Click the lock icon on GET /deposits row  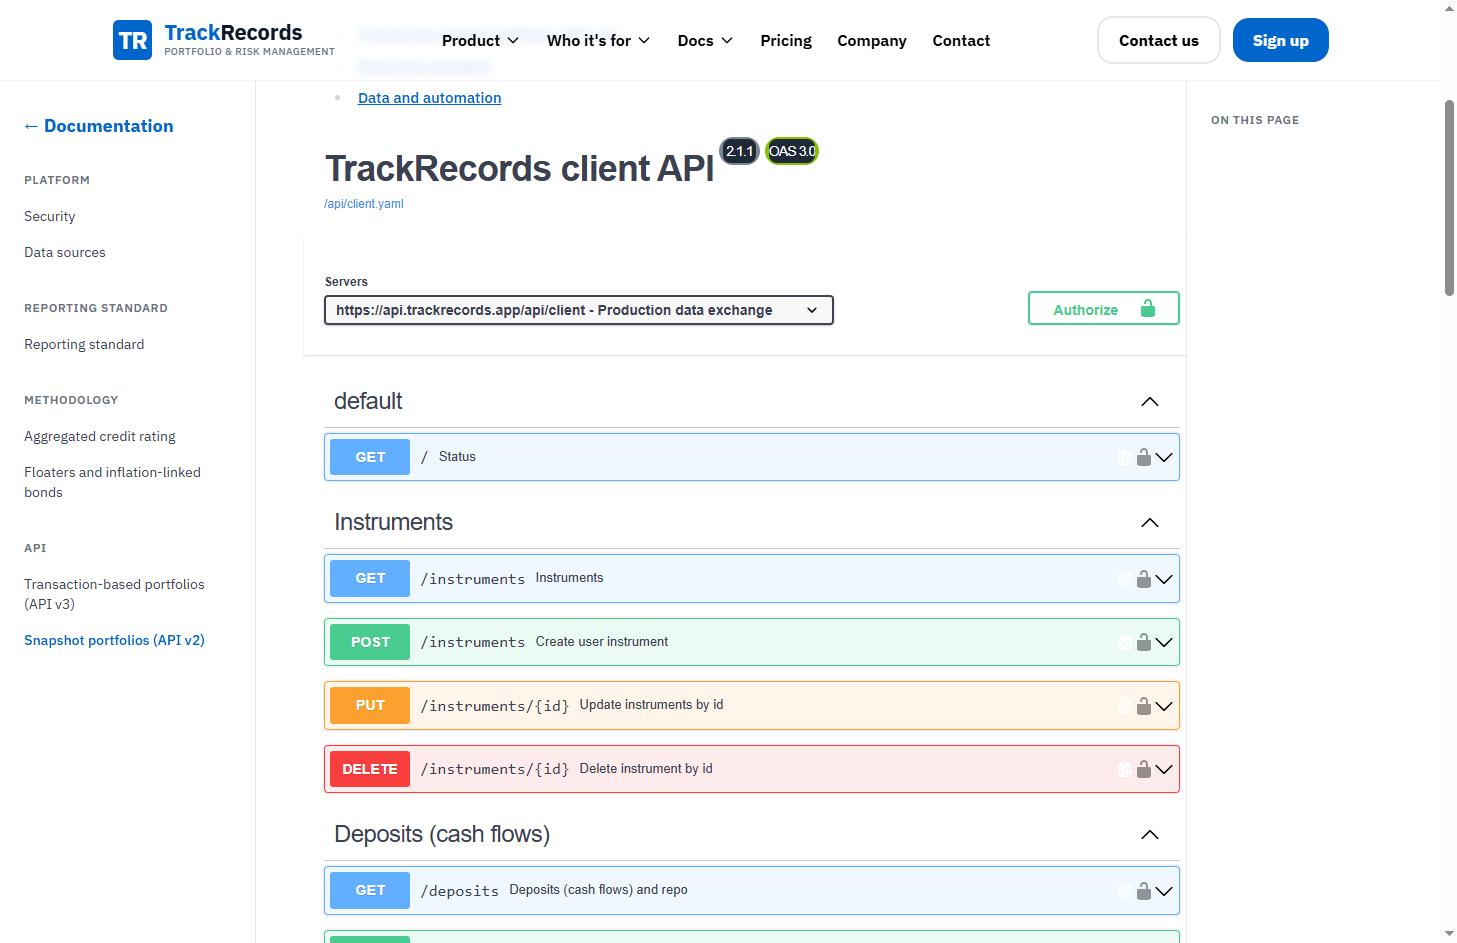tap(1144, 891)
